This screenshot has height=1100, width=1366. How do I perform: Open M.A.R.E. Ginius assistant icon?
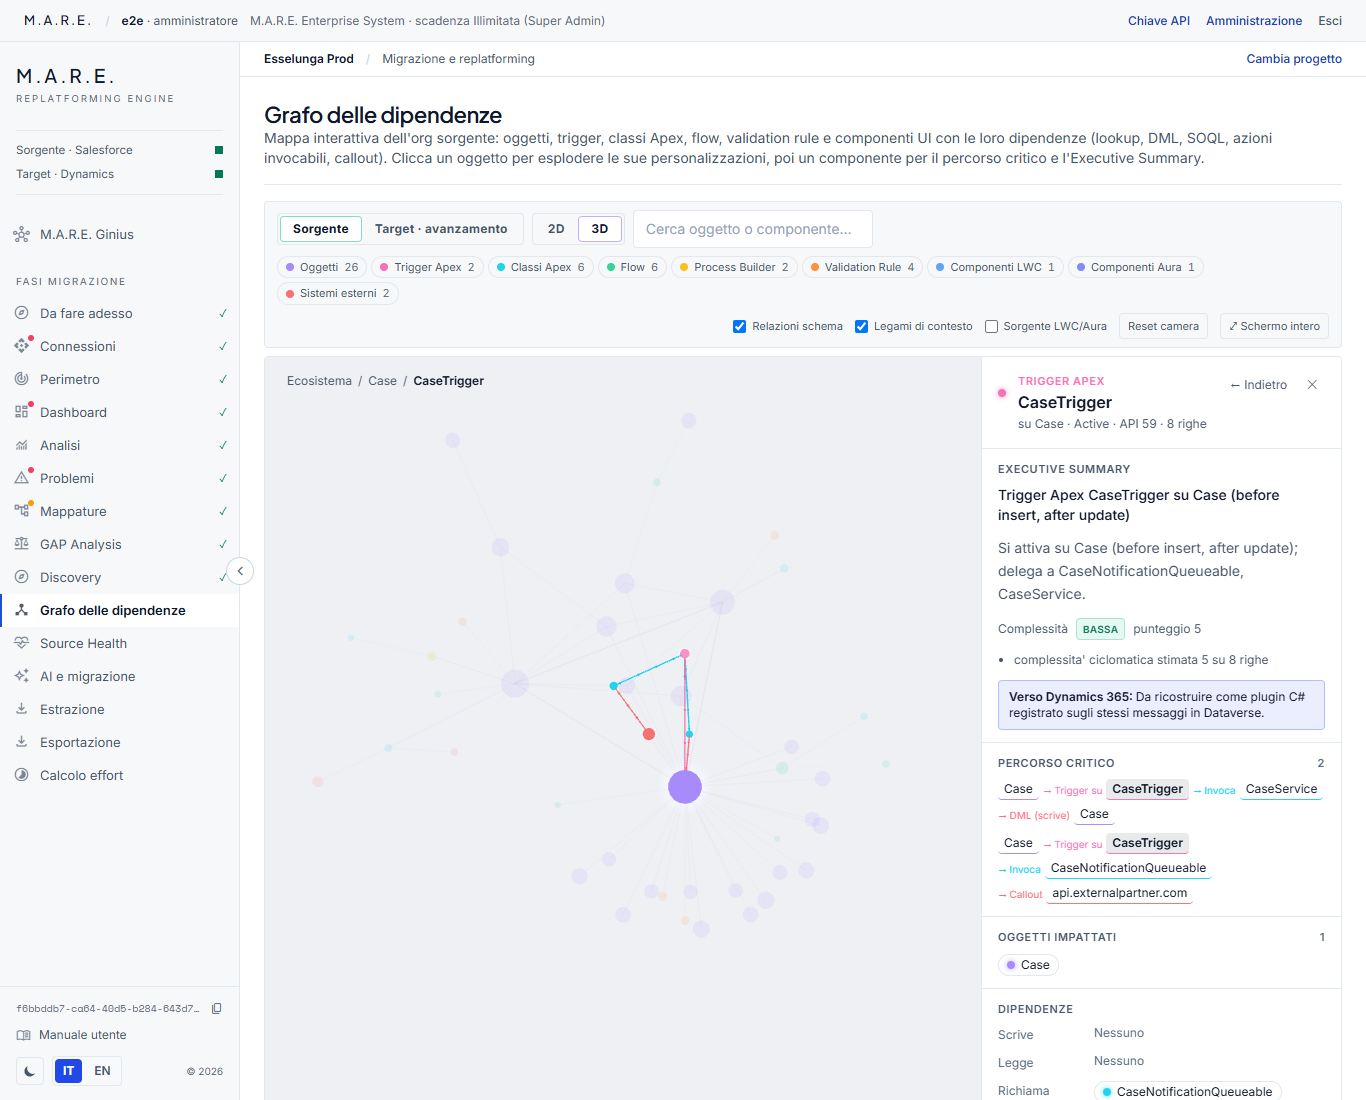point(21,234)
